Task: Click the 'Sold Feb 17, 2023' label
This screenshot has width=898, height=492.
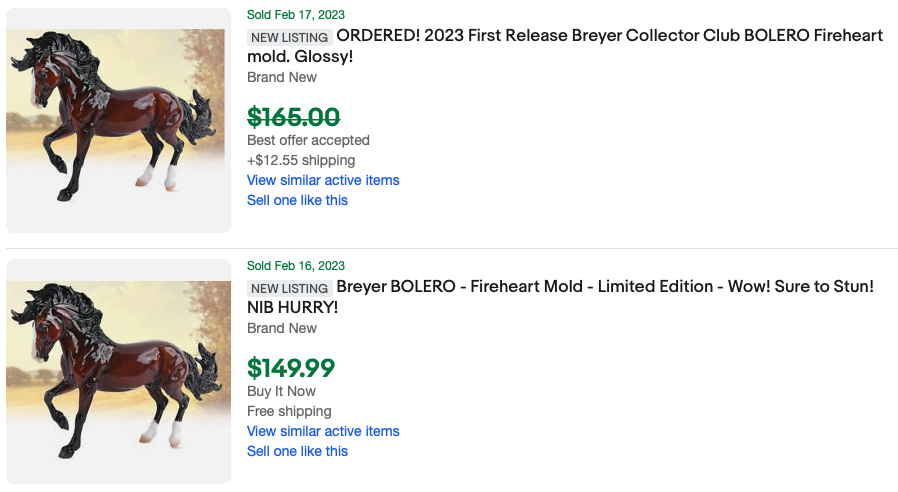Action: [x=296, y=14]
